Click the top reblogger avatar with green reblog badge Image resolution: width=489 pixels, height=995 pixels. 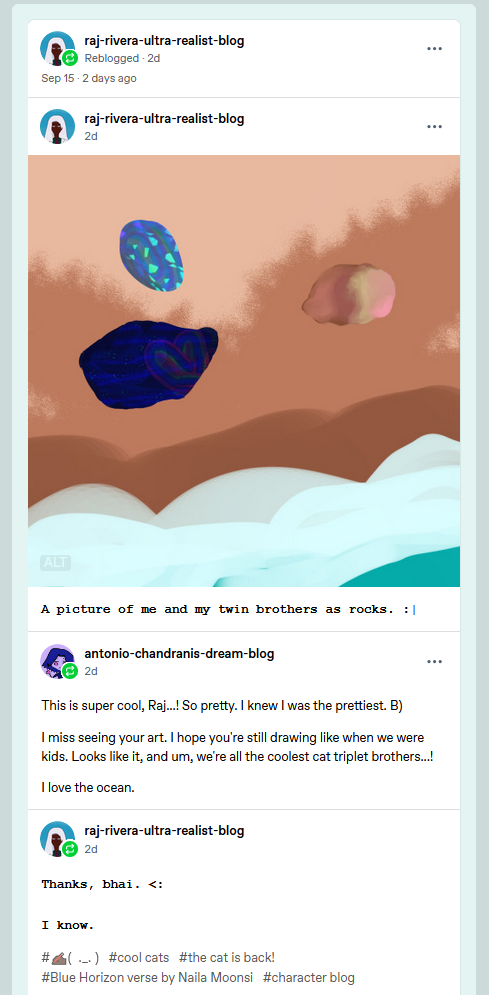click(x=58, y=48)
